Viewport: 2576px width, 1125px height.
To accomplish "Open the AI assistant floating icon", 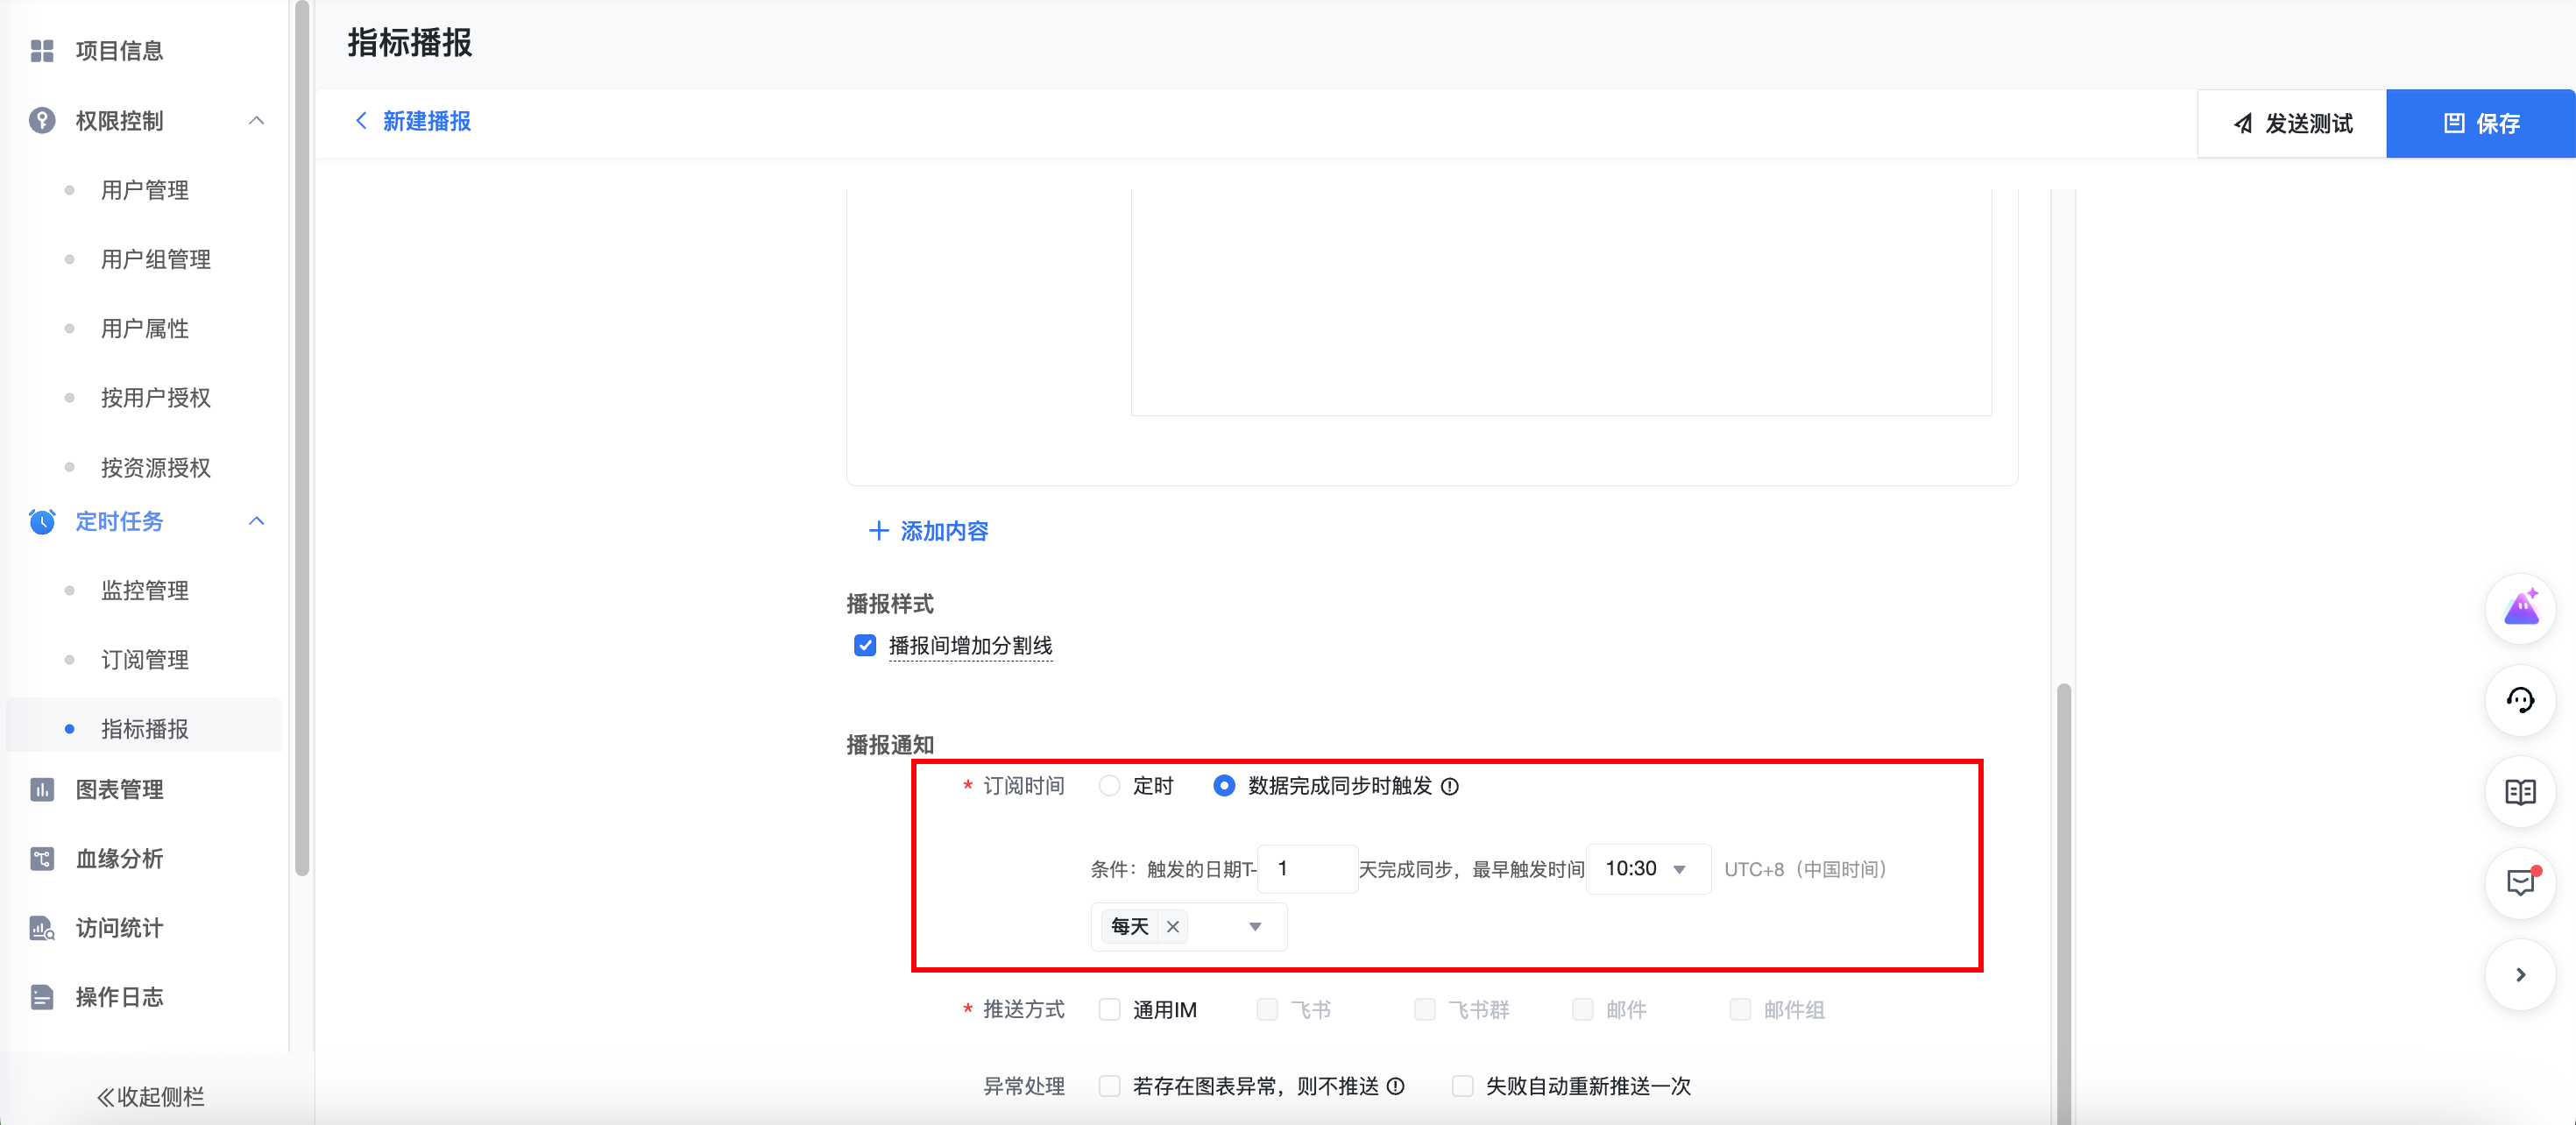I will (x=2520, y=608).
